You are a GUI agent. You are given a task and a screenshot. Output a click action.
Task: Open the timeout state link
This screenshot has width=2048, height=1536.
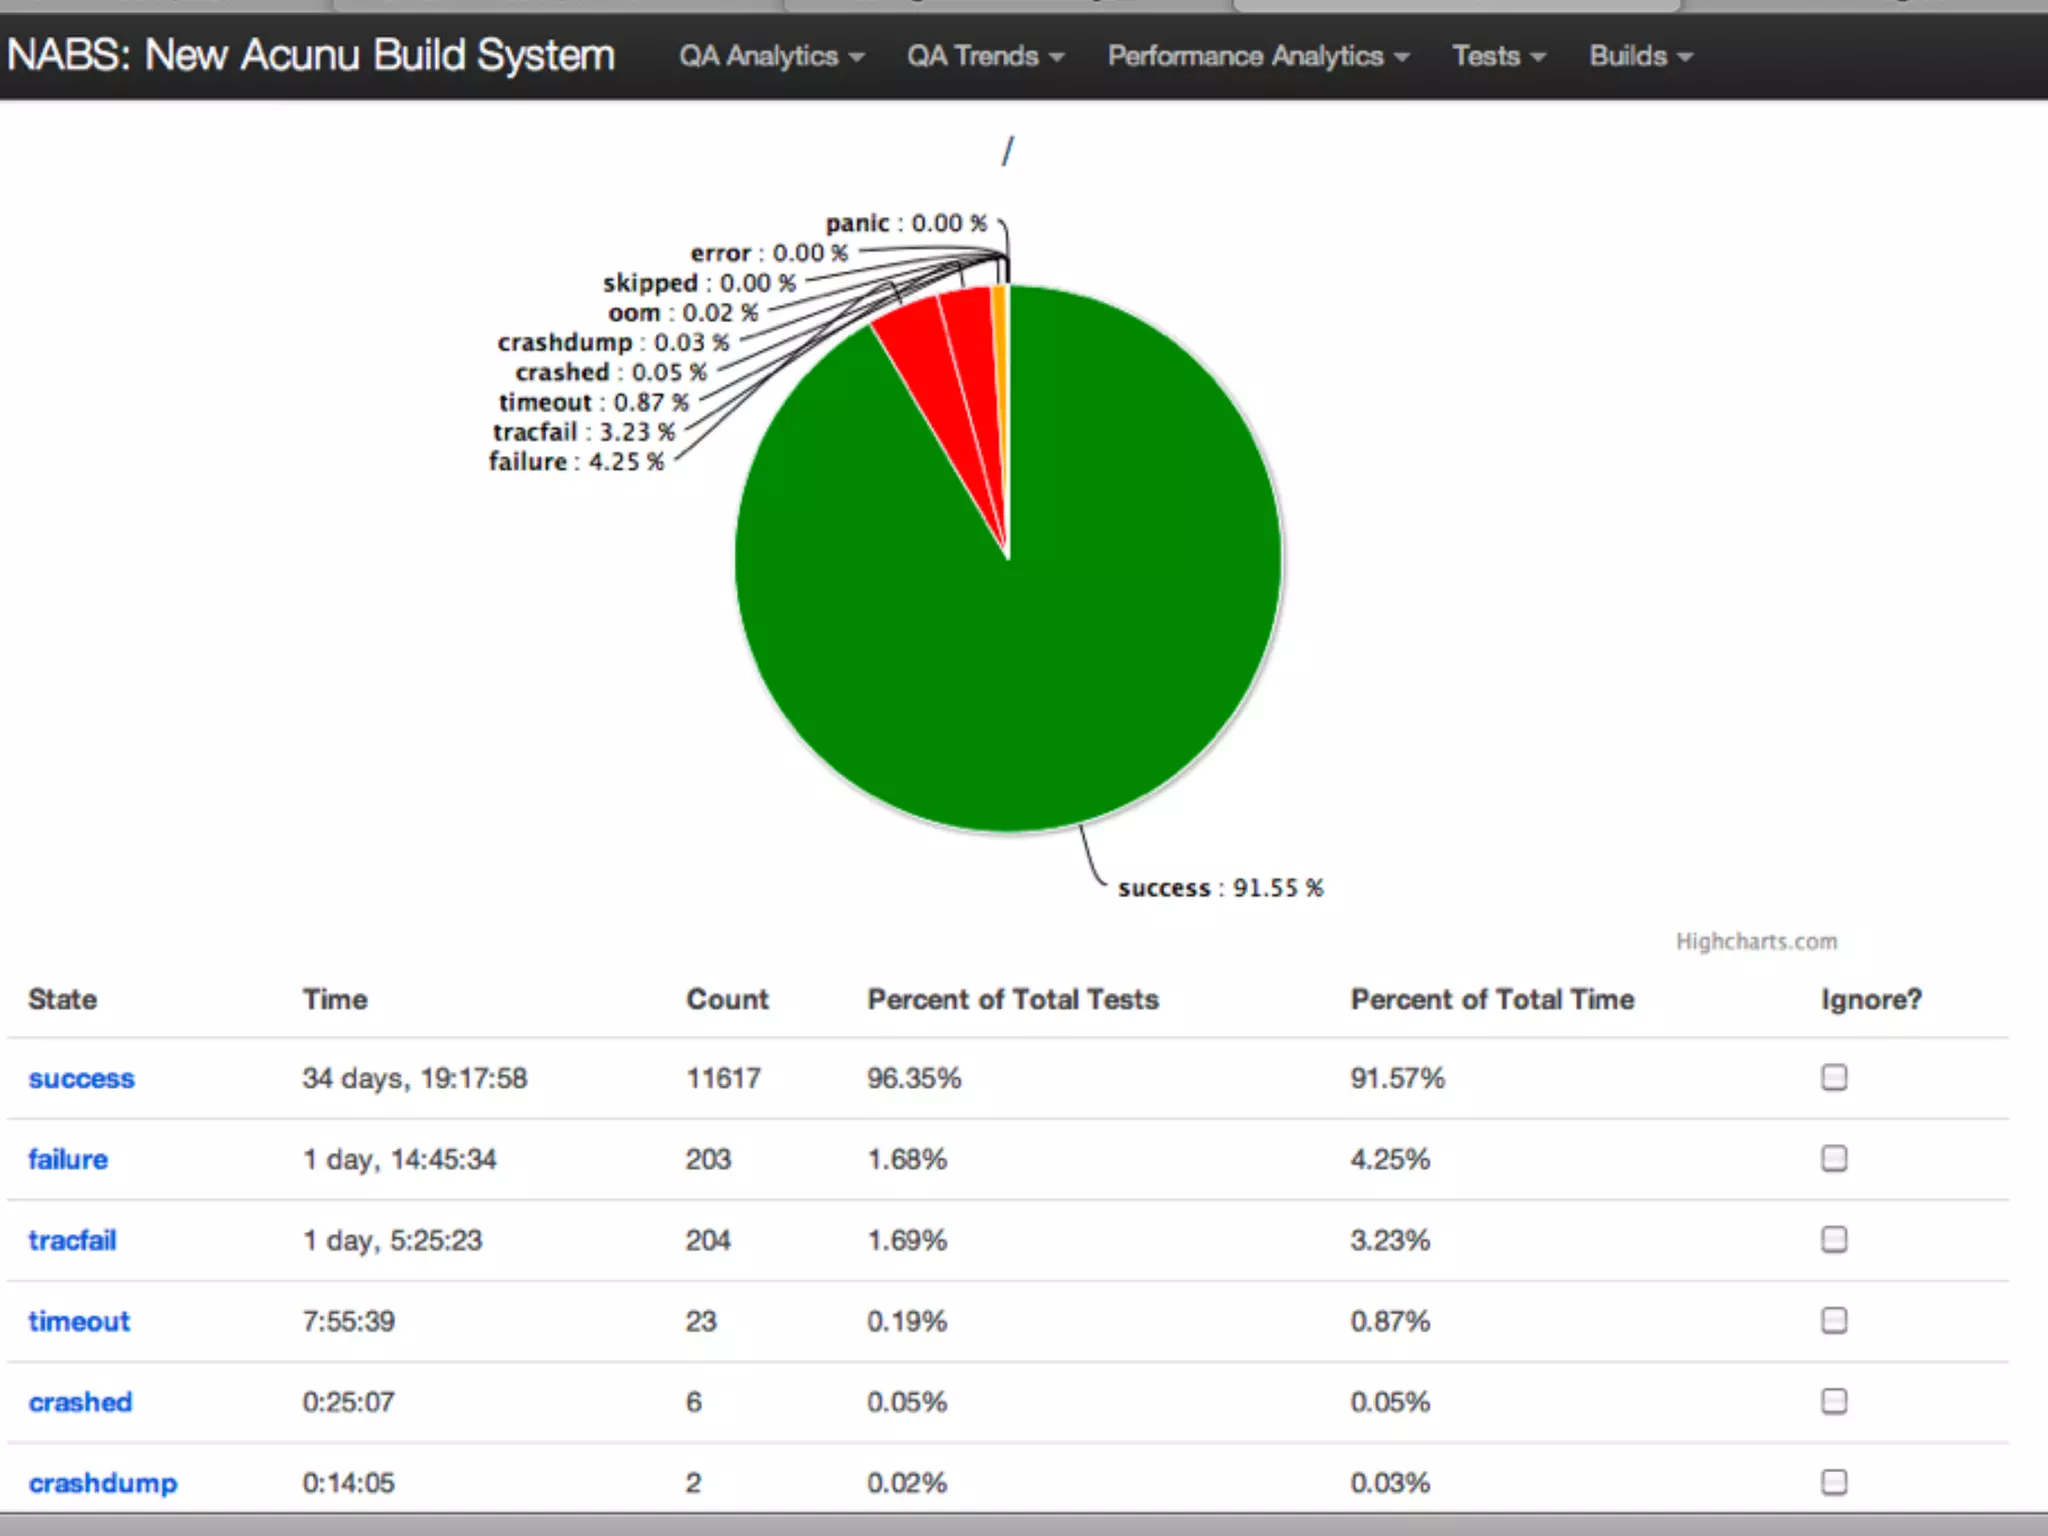tap(79, 1321)
